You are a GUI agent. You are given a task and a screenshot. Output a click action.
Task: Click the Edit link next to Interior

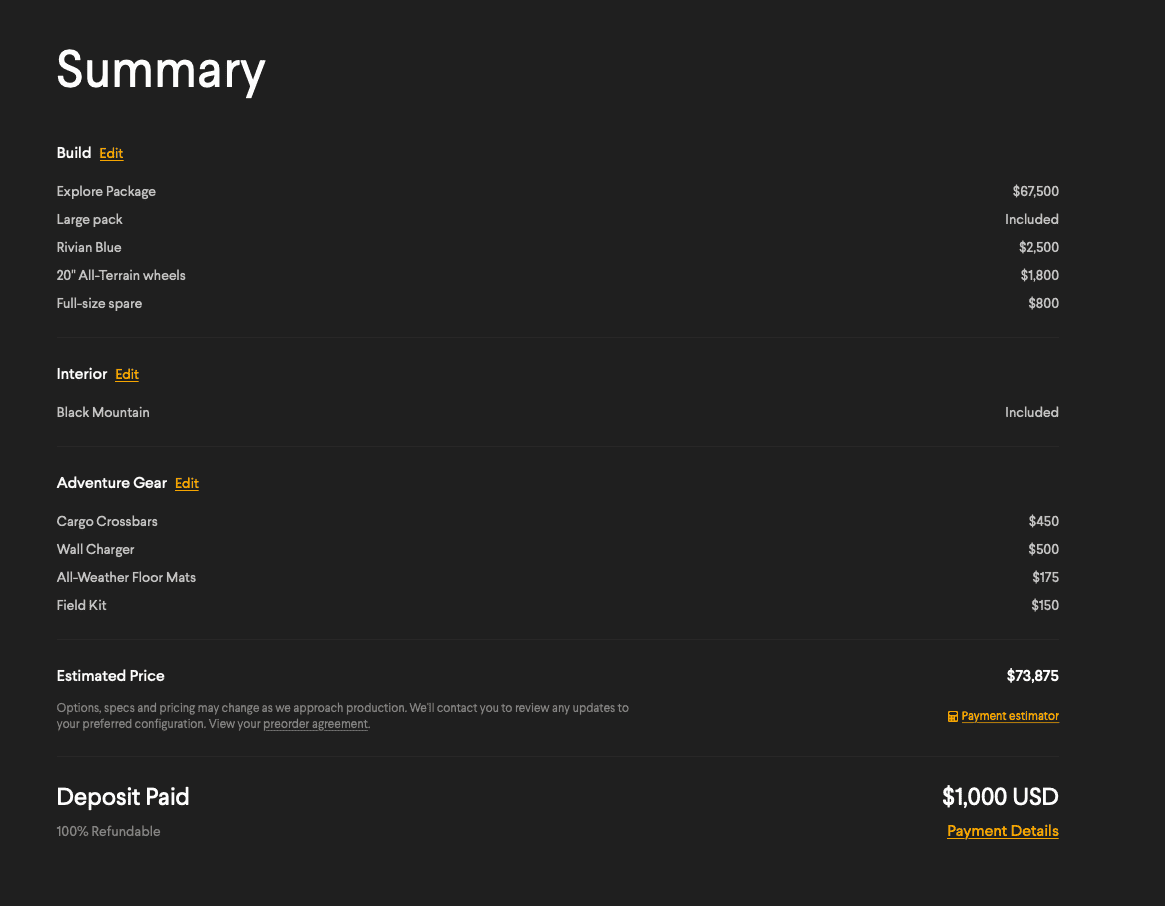[x=127, y=374]
